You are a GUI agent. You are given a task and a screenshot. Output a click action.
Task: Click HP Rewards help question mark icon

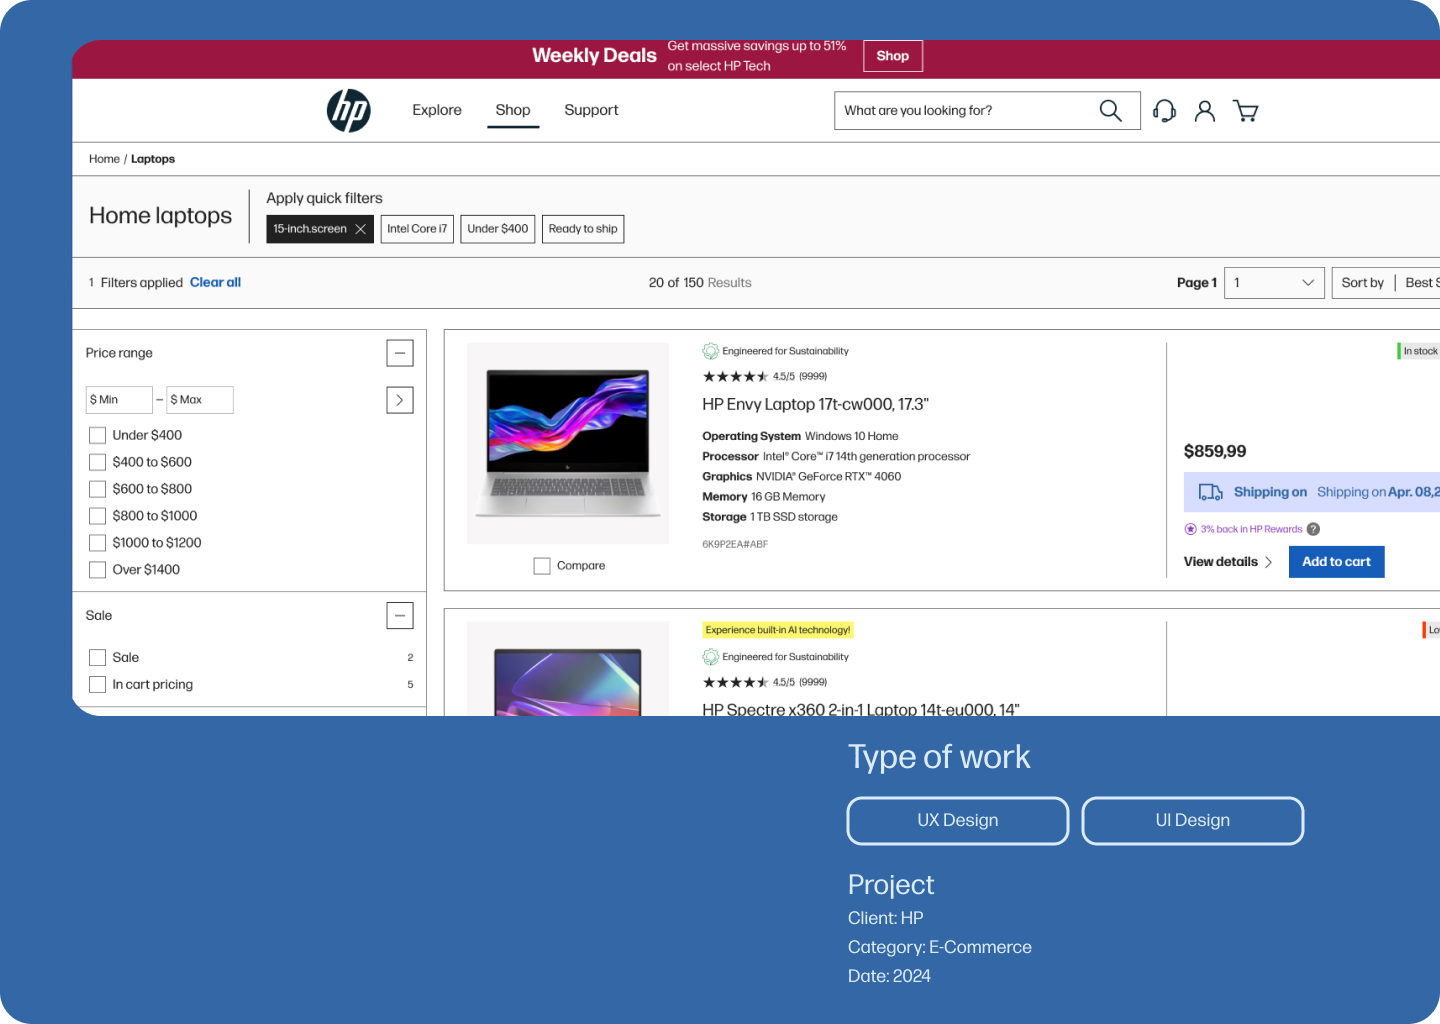click(x=1313, y=529)
